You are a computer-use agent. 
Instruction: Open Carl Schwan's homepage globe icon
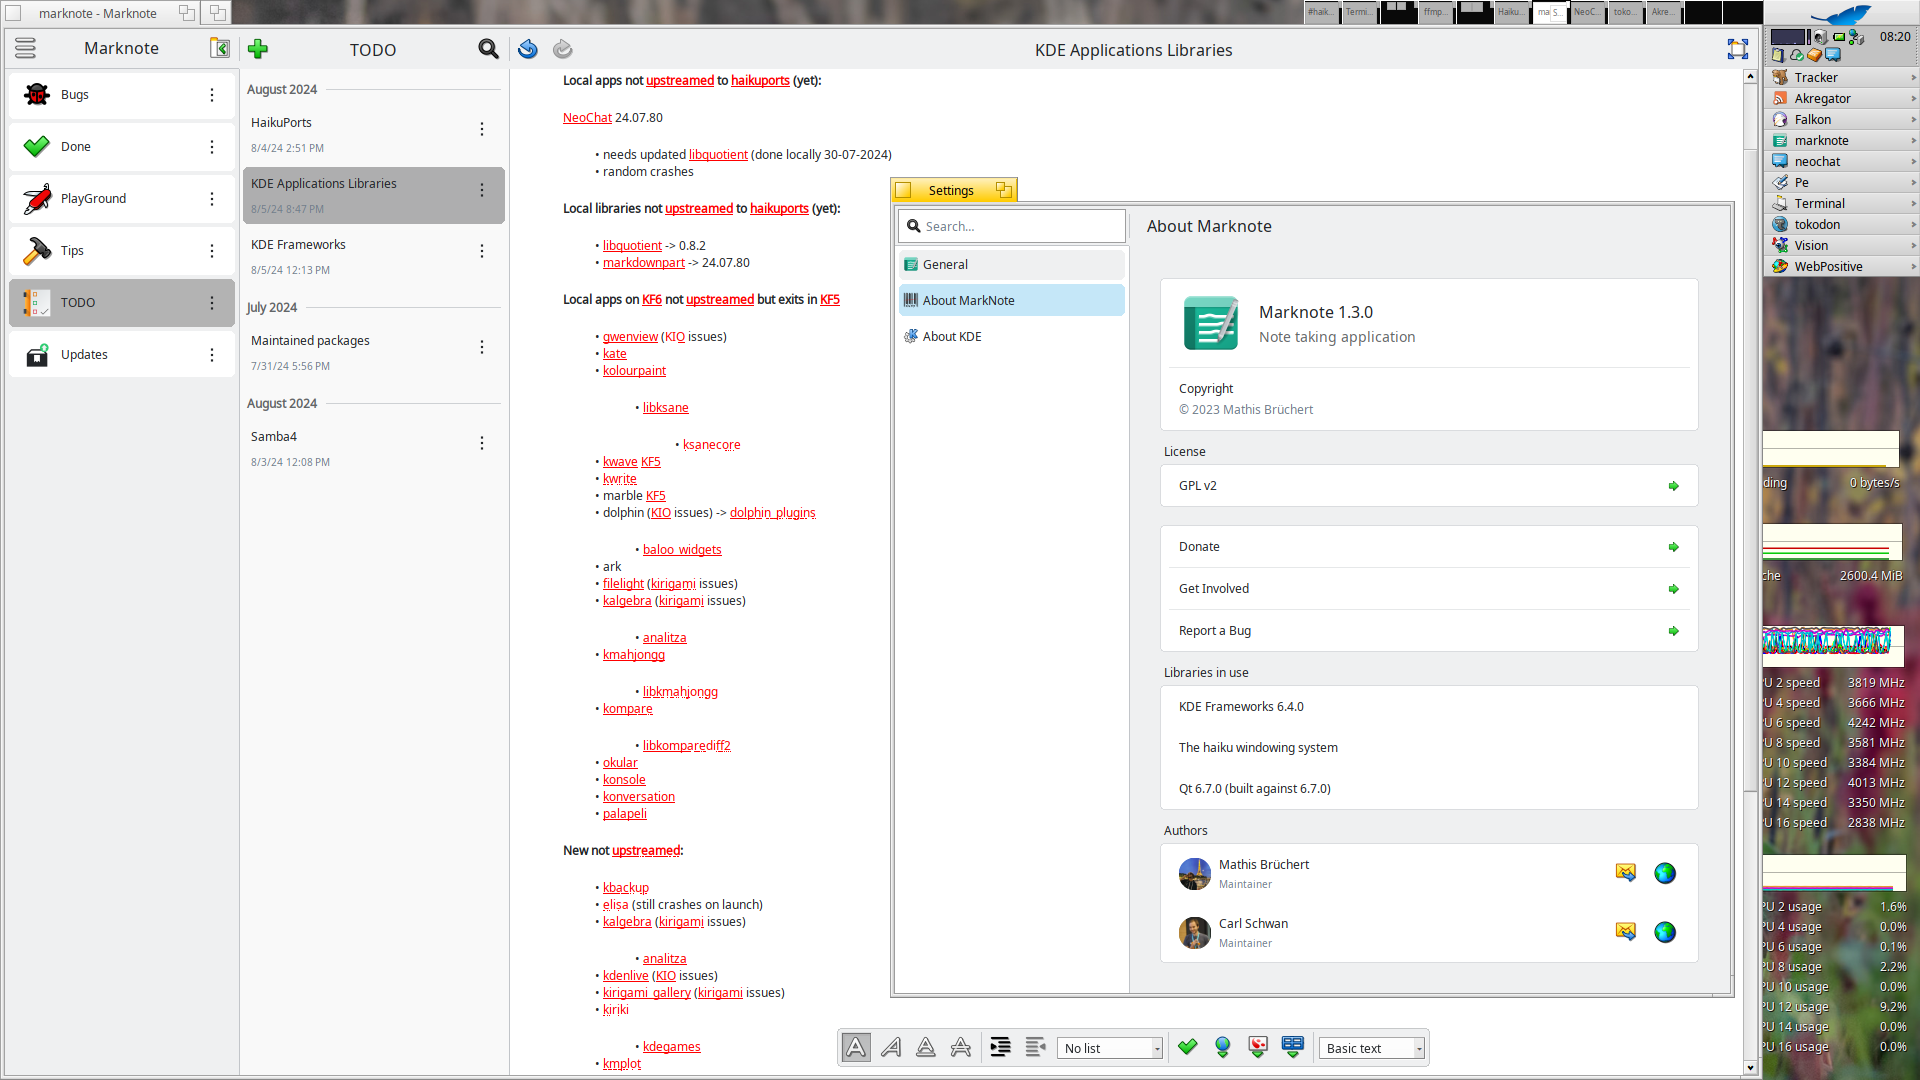coord(1665,932)
